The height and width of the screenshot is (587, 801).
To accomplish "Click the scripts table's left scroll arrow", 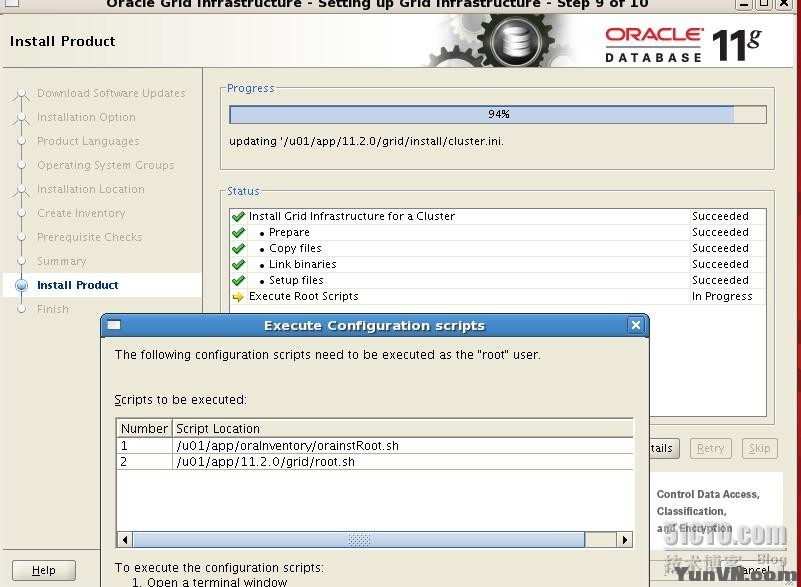I will click(x=125, y=539).
